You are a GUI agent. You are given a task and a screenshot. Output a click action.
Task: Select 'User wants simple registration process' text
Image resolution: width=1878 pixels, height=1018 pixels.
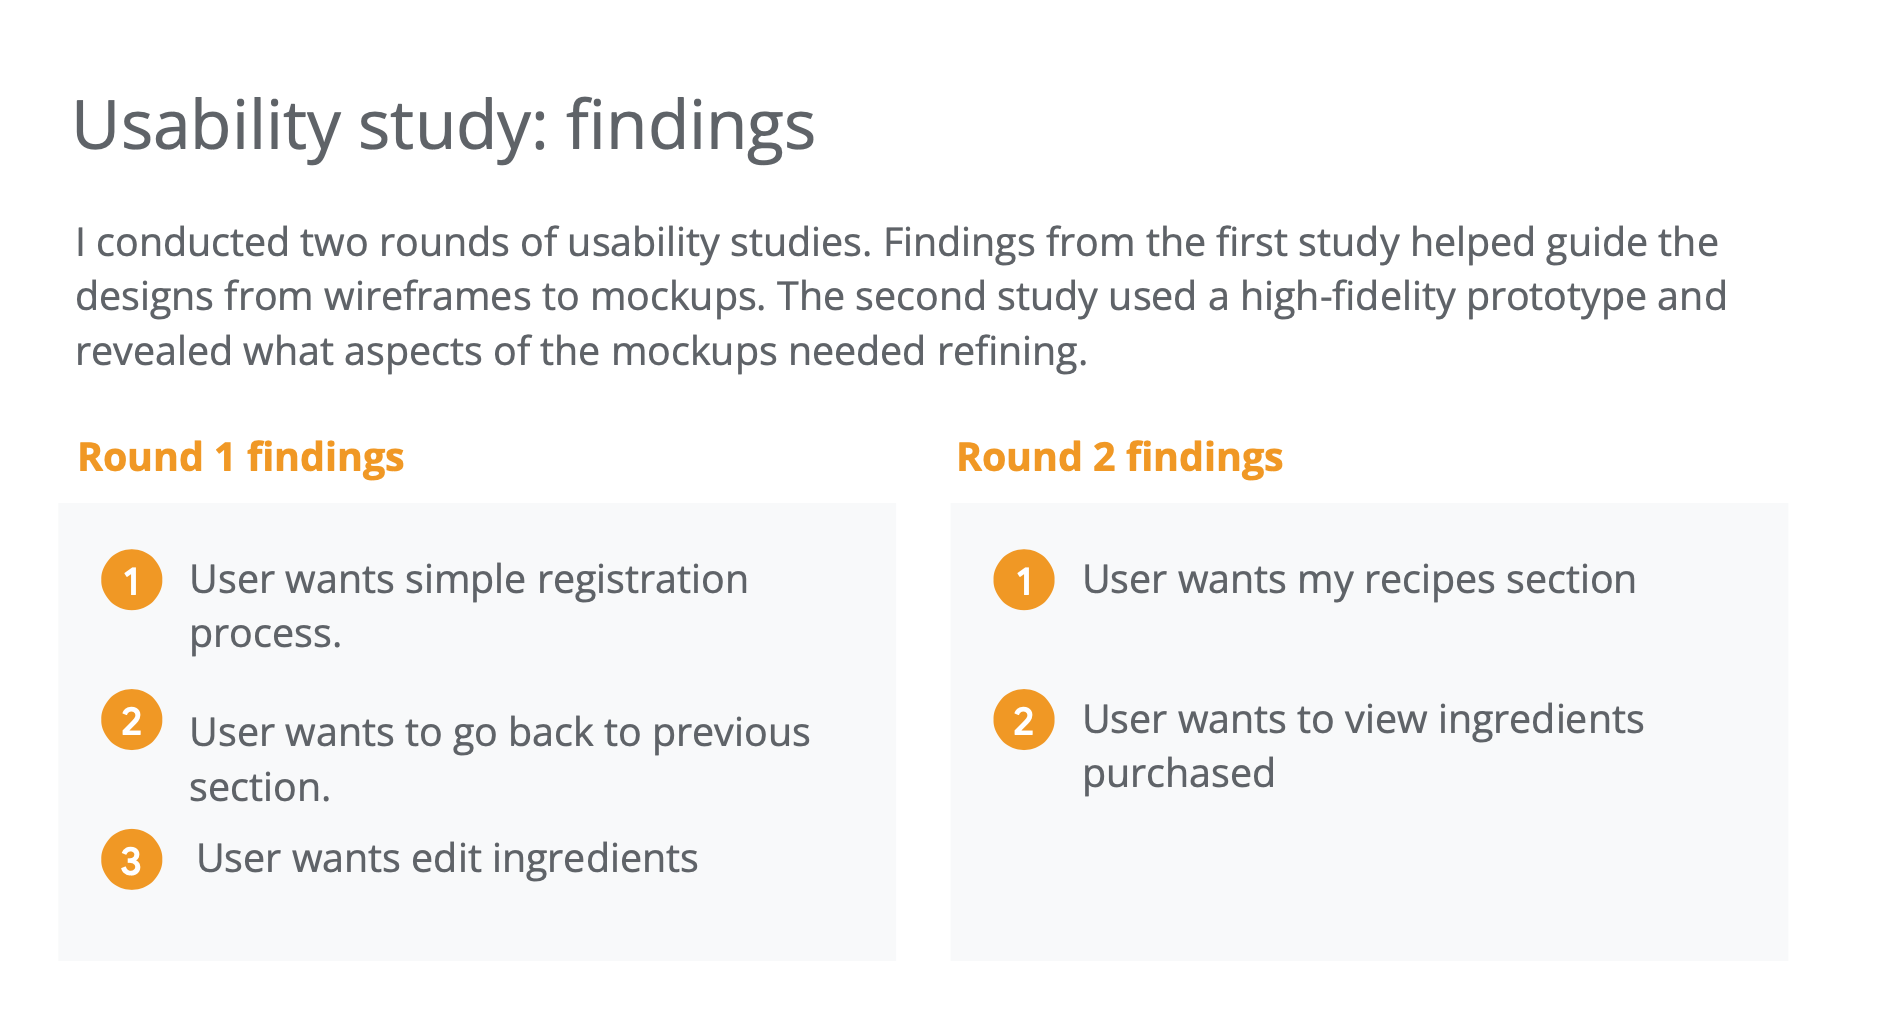(x=469, y=606)
